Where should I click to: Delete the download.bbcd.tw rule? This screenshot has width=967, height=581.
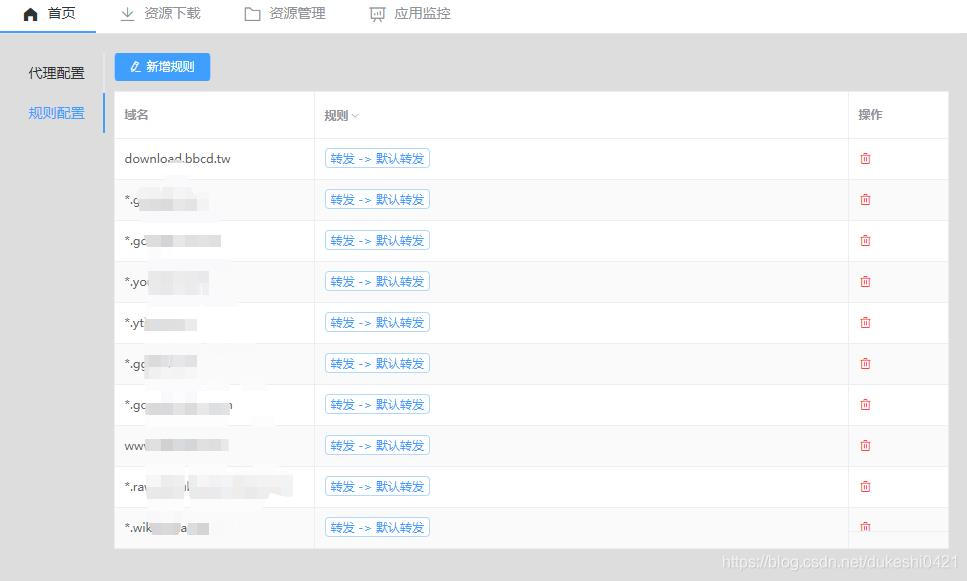tap(865, 159)
